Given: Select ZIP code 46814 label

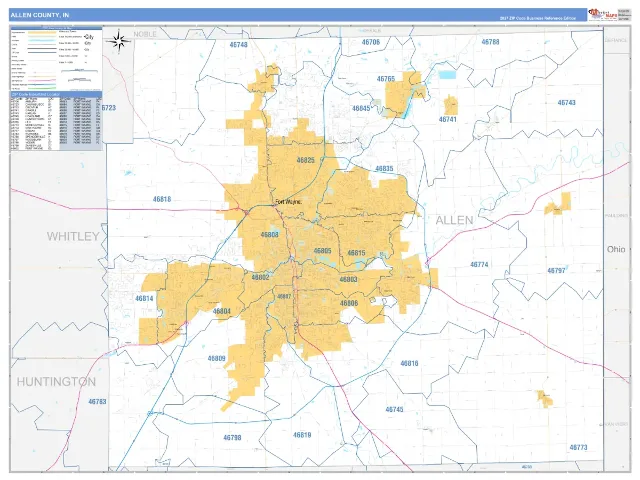Looking at the screenshot, I should click(144, 299).
